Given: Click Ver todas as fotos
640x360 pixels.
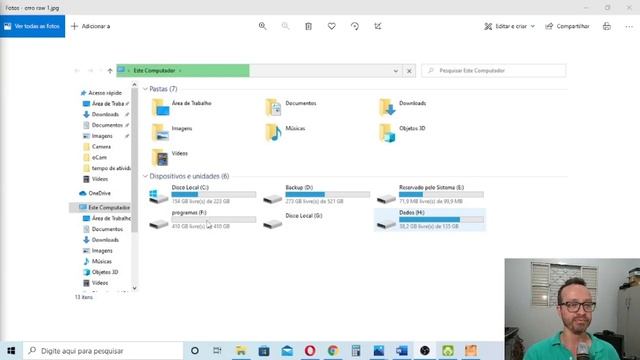Looking at the screenshot, I should (32, 26).
